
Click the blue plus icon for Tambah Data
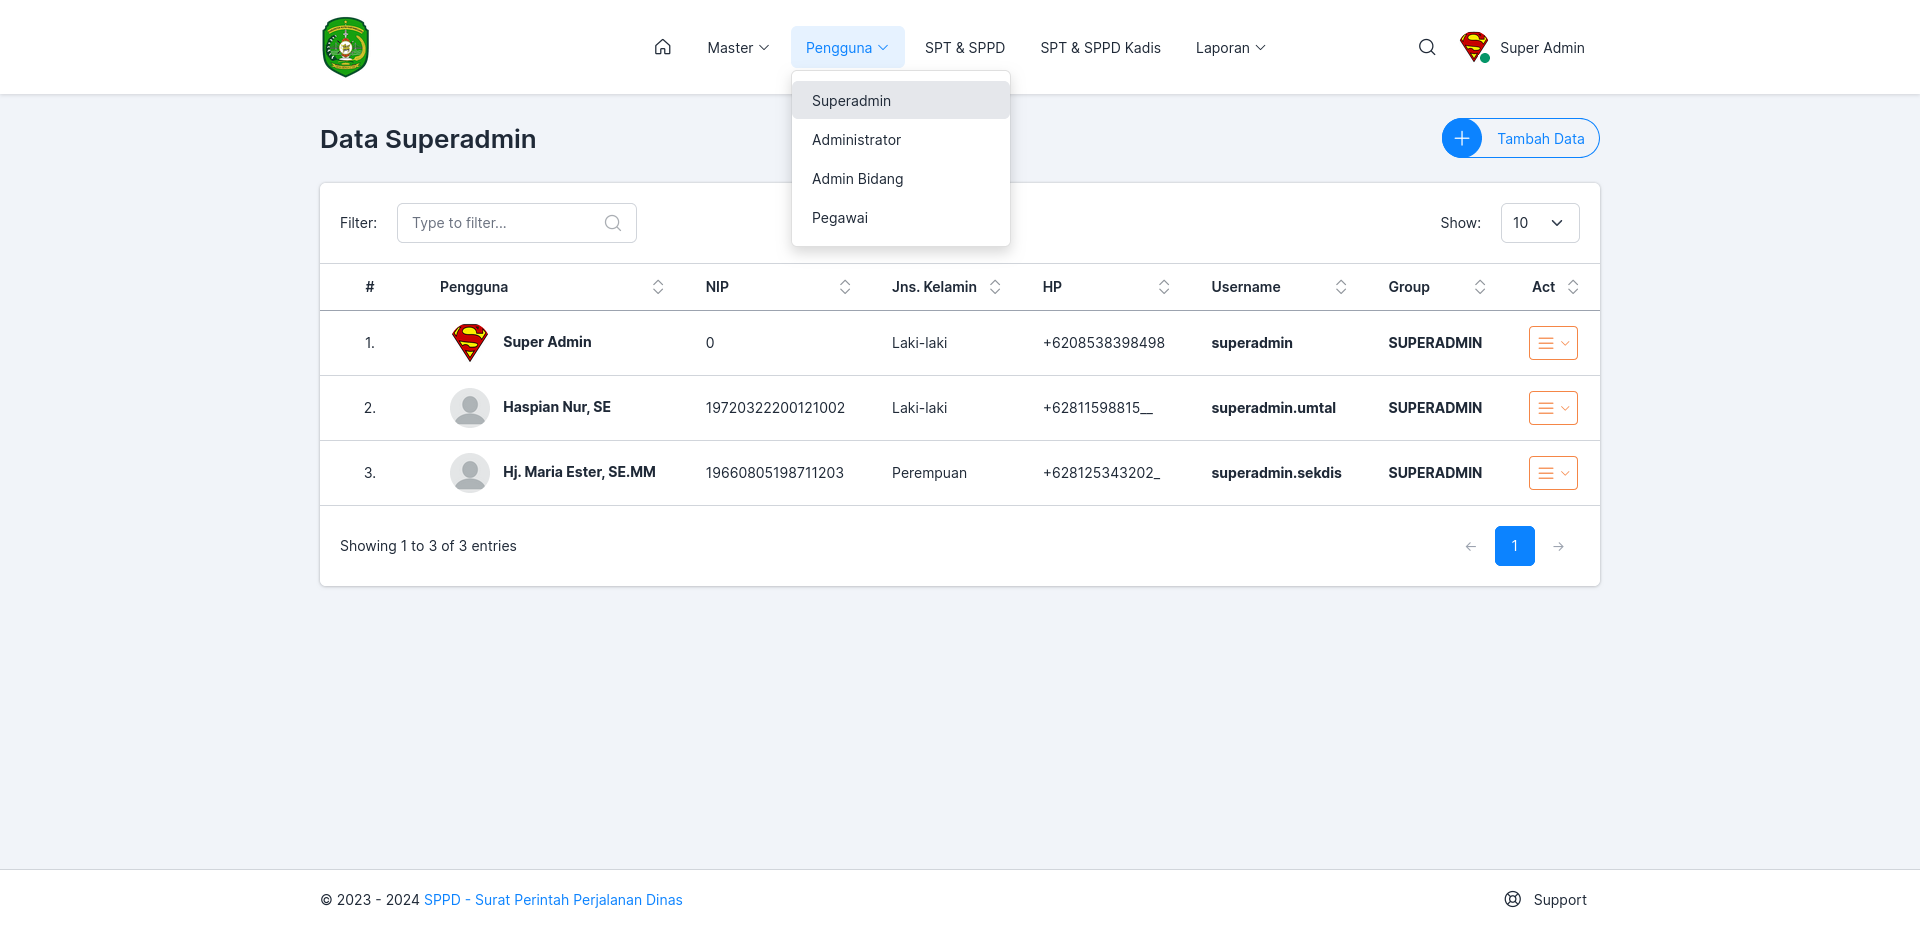[x=1462, y=138]
